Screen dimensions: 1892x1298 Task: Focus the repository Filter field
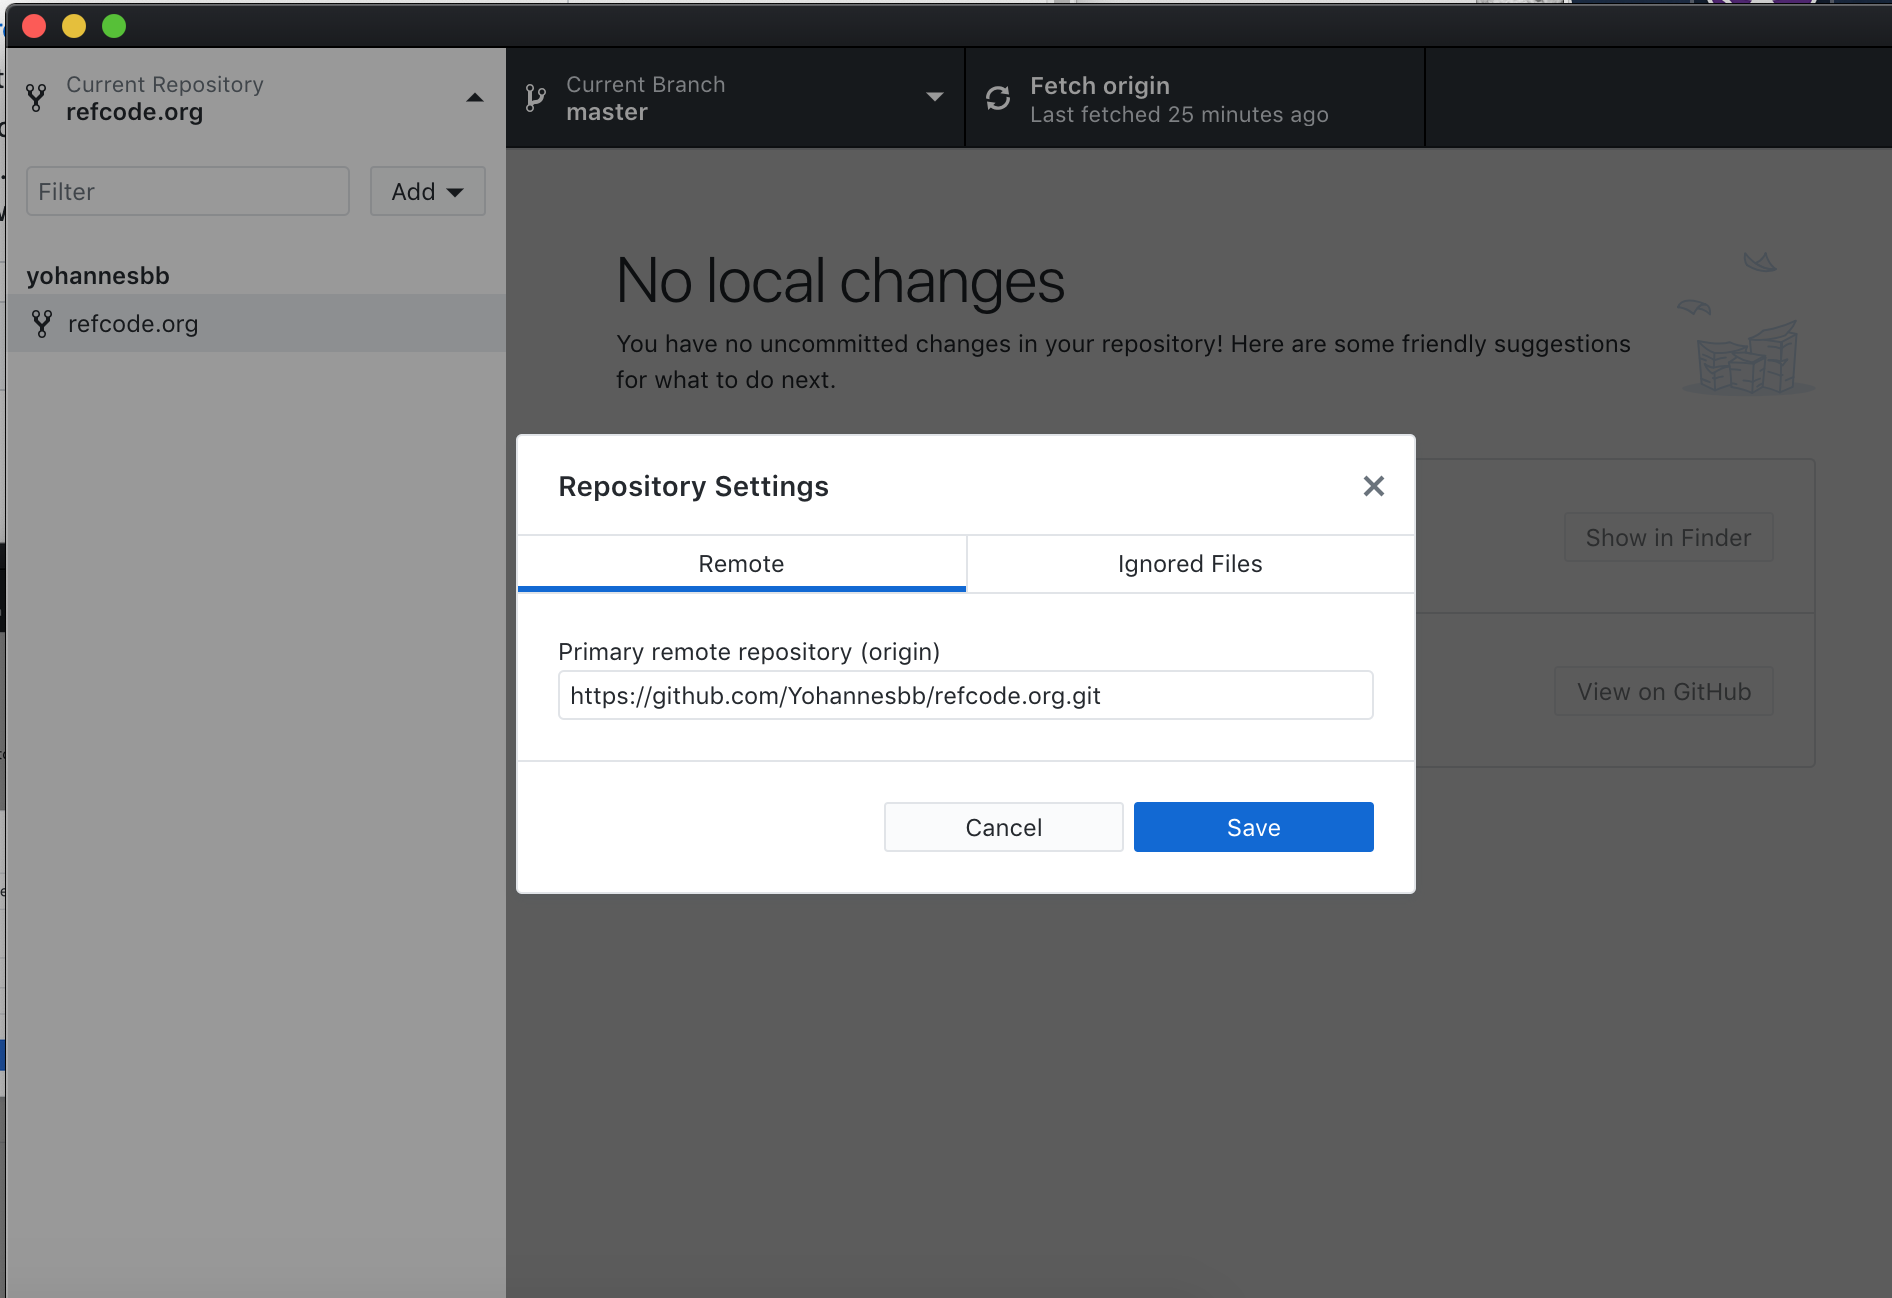tap(188, 191)
